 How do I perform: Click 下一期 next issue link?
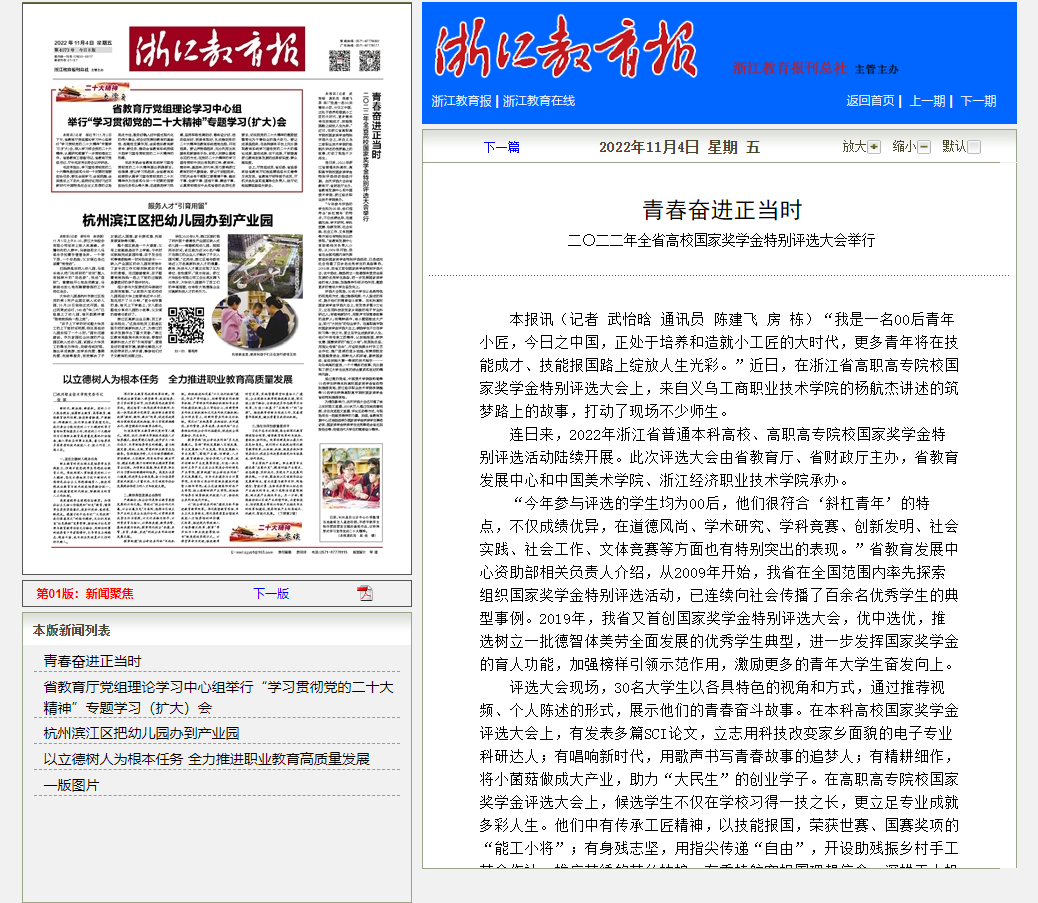[978, 101]
